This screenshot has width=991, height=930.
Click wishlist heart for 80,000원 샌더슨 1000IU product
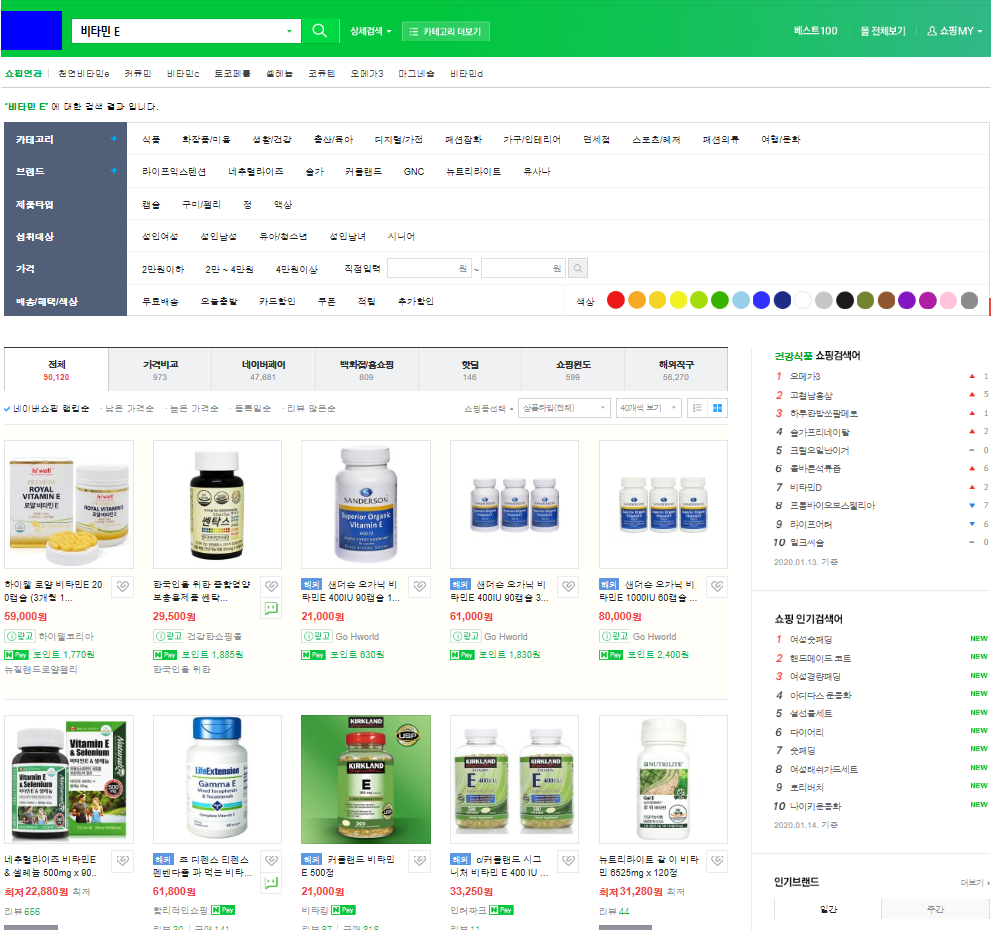click(x=717, y=587)
